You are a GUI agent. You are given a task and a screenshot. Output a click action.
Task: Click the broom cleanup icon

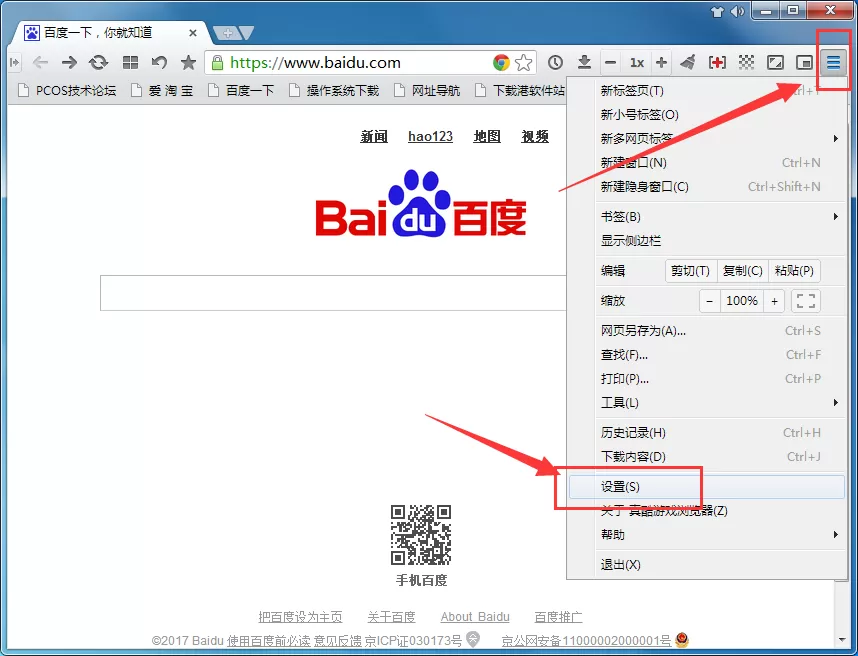(688, 63)
